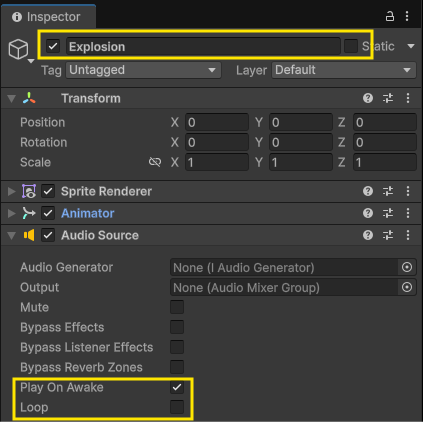
Task: Click the Rotation Y field
Action: click(x=301, y=142)
